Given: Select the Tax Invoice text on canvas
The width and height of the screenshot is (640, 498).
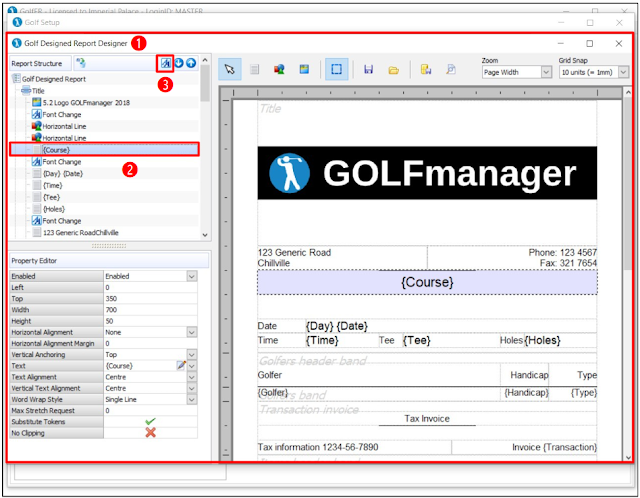Looking at the screenshot, I should click(x=427, y=418).
